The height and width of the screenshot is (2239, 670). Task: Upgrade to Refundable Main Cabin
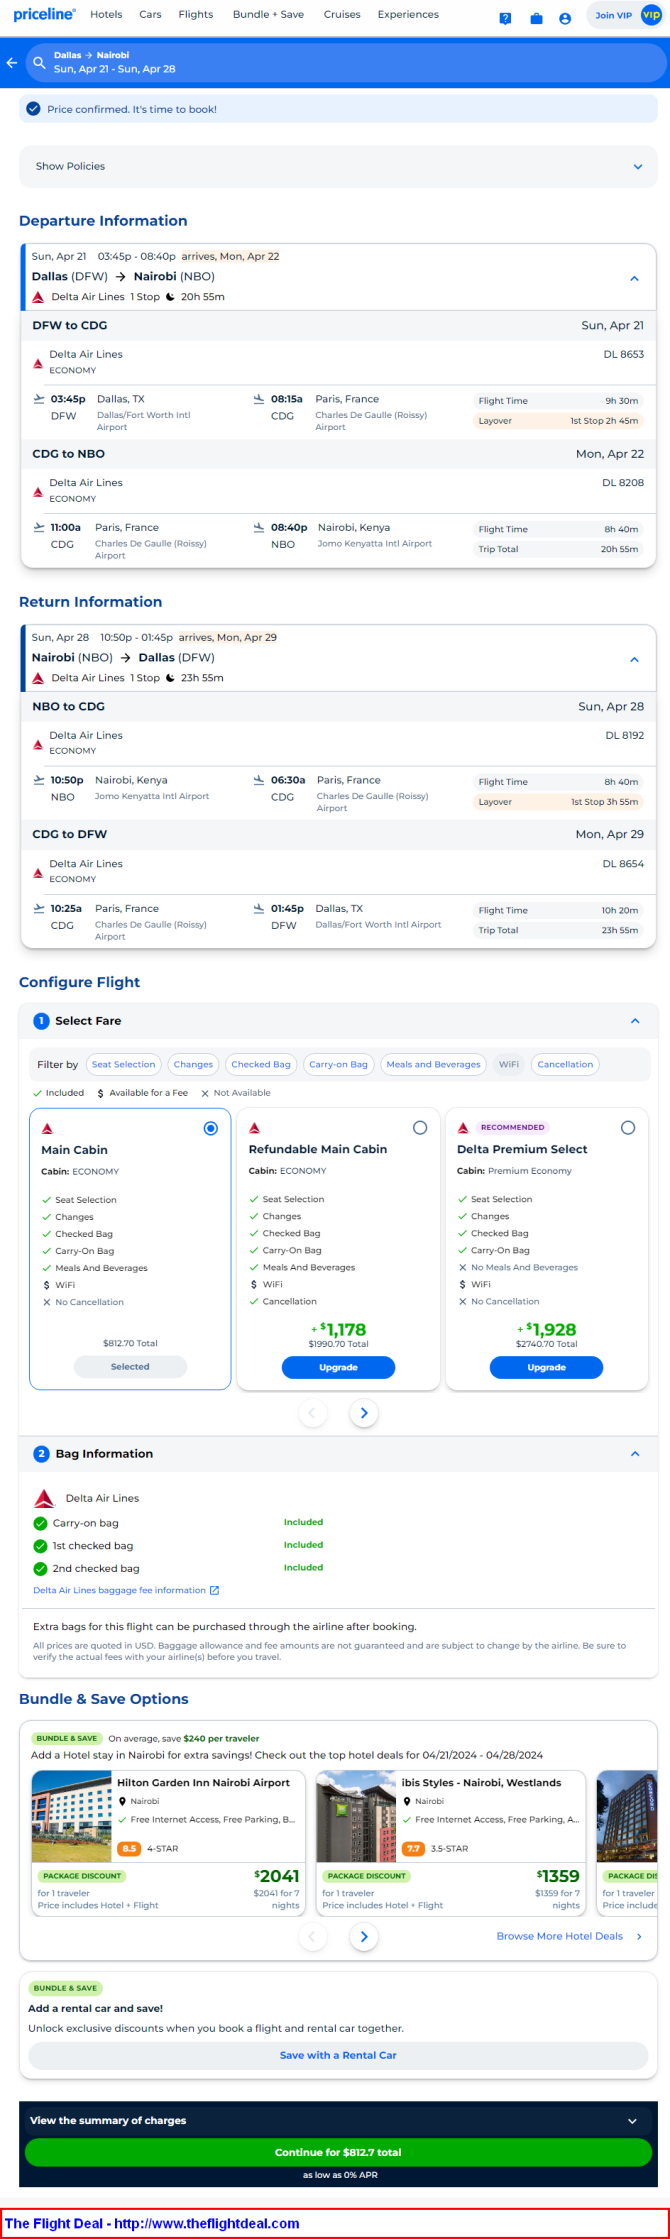pos(338,1367)
